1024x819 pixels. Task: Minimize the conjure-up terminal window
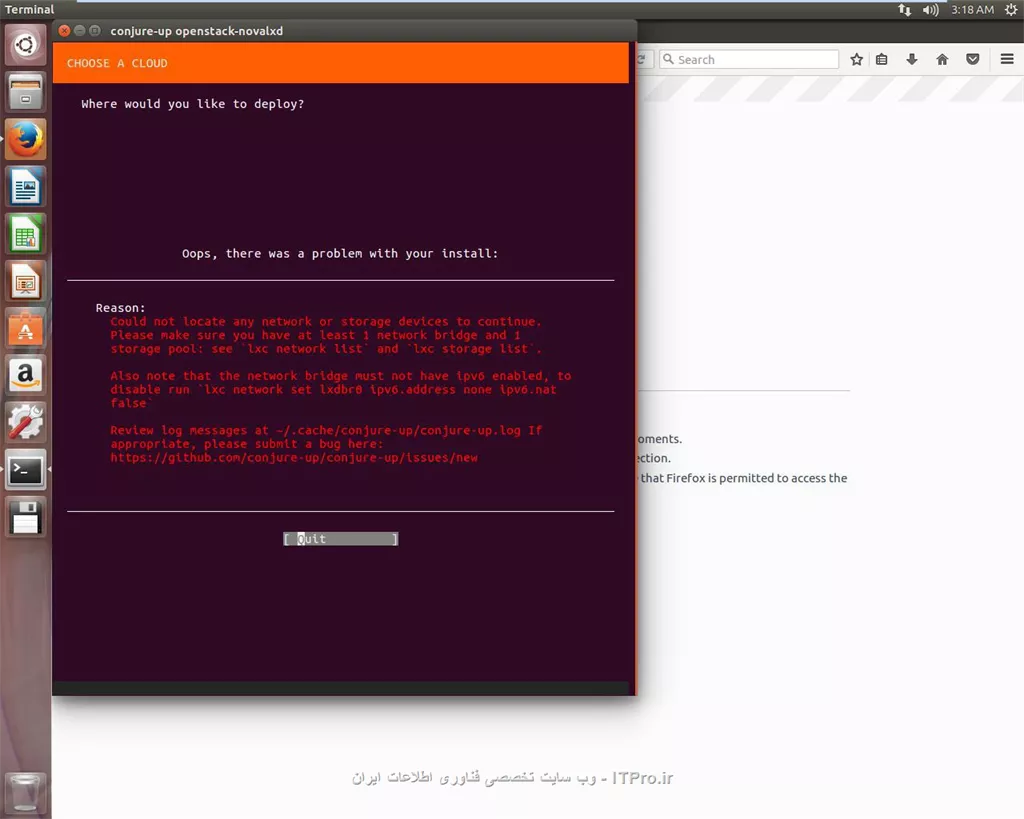pos(80,31)
